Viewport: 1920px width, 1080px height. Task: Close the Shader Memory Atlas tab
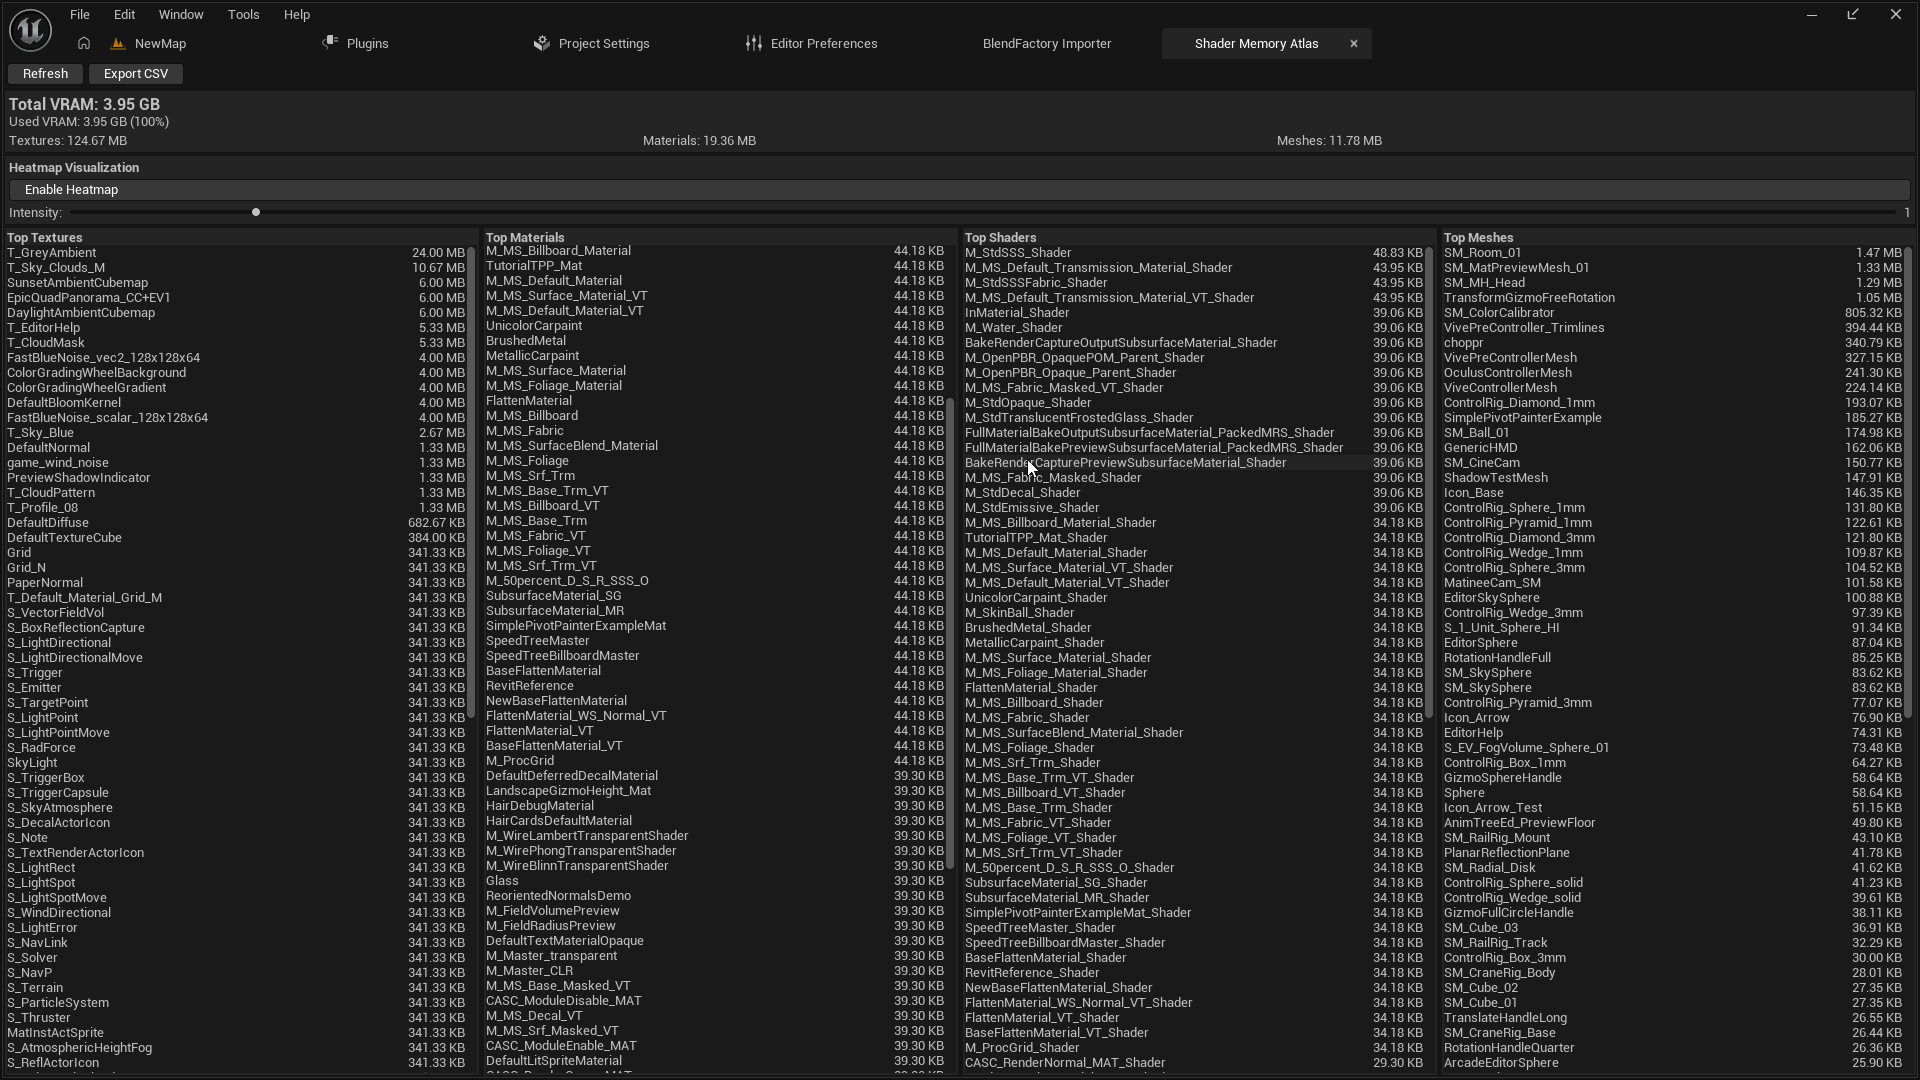coord(1354,44)
